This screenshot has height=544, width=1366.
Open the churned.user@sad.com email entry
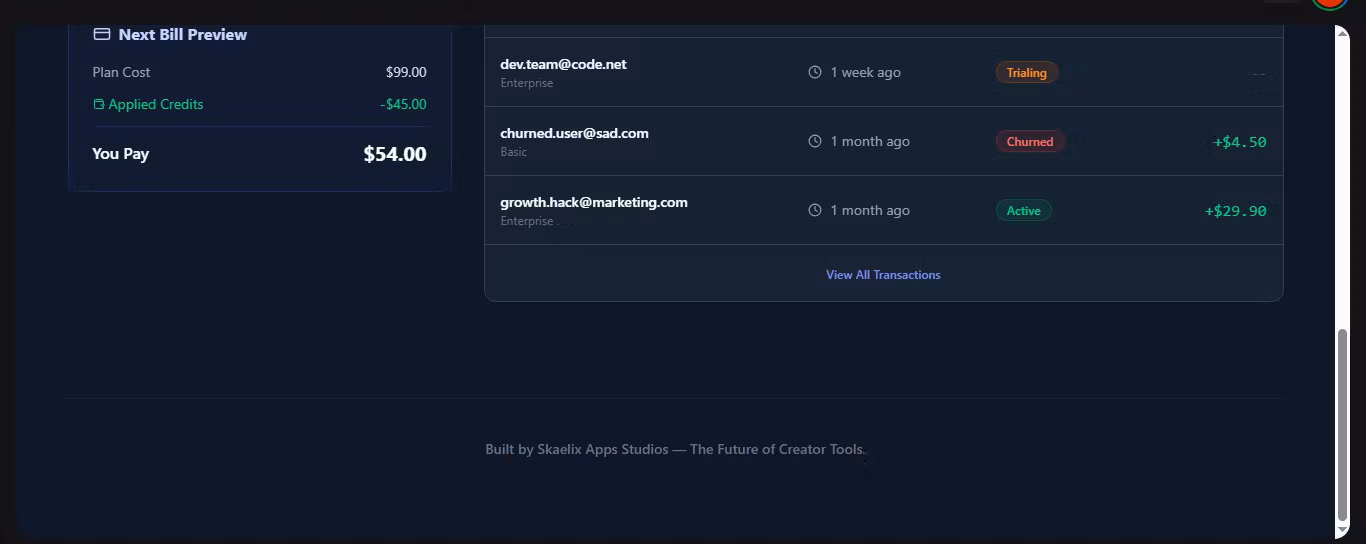click(574, 133)
